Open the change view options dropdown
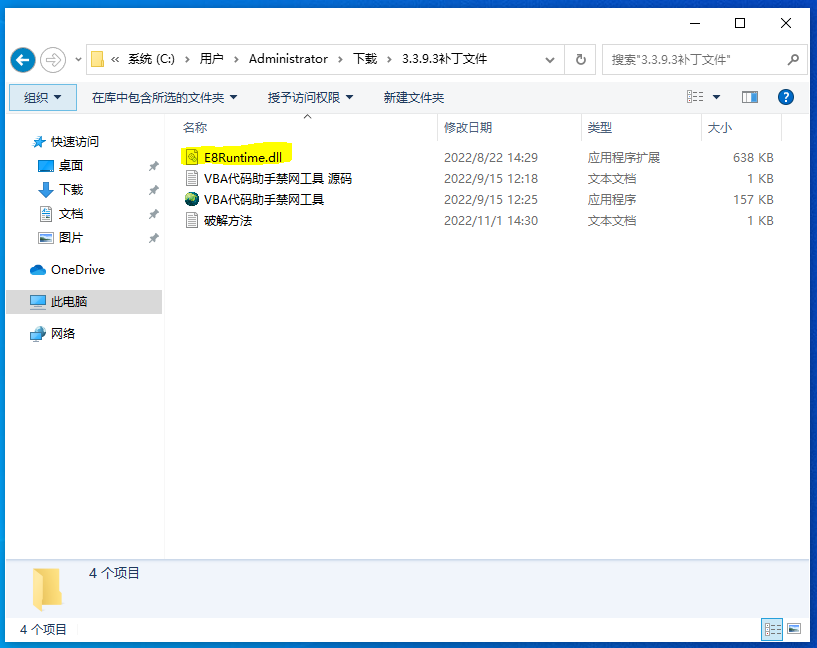Screen dimensions: 817x648 click(x=717, y=97)
